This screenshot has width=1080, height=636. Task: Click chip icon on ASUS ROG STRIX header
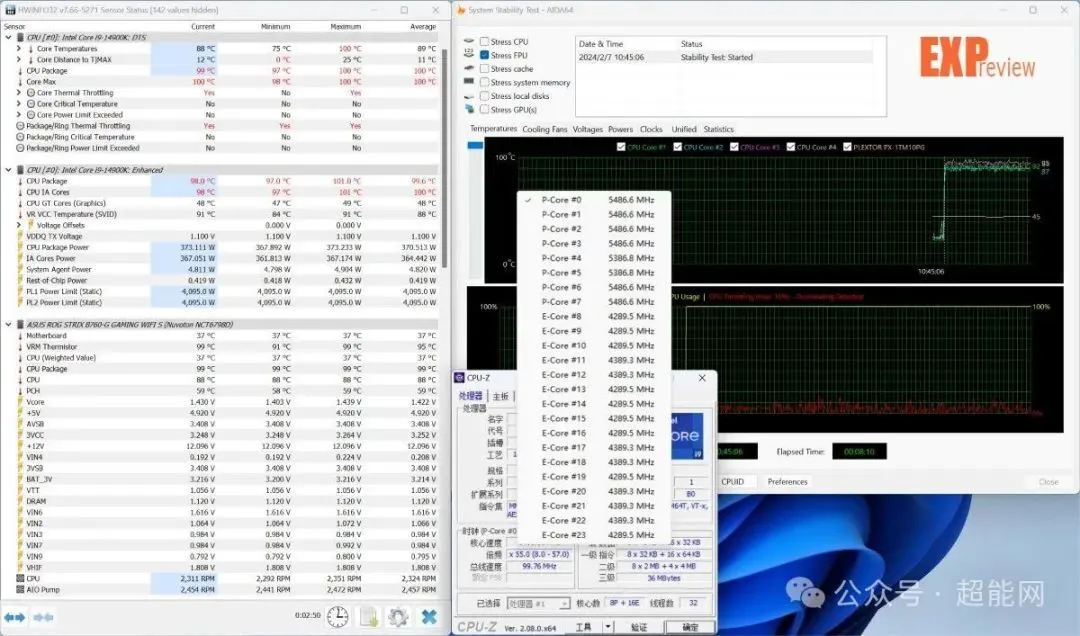pyautogui.click(x=20, y=325)
